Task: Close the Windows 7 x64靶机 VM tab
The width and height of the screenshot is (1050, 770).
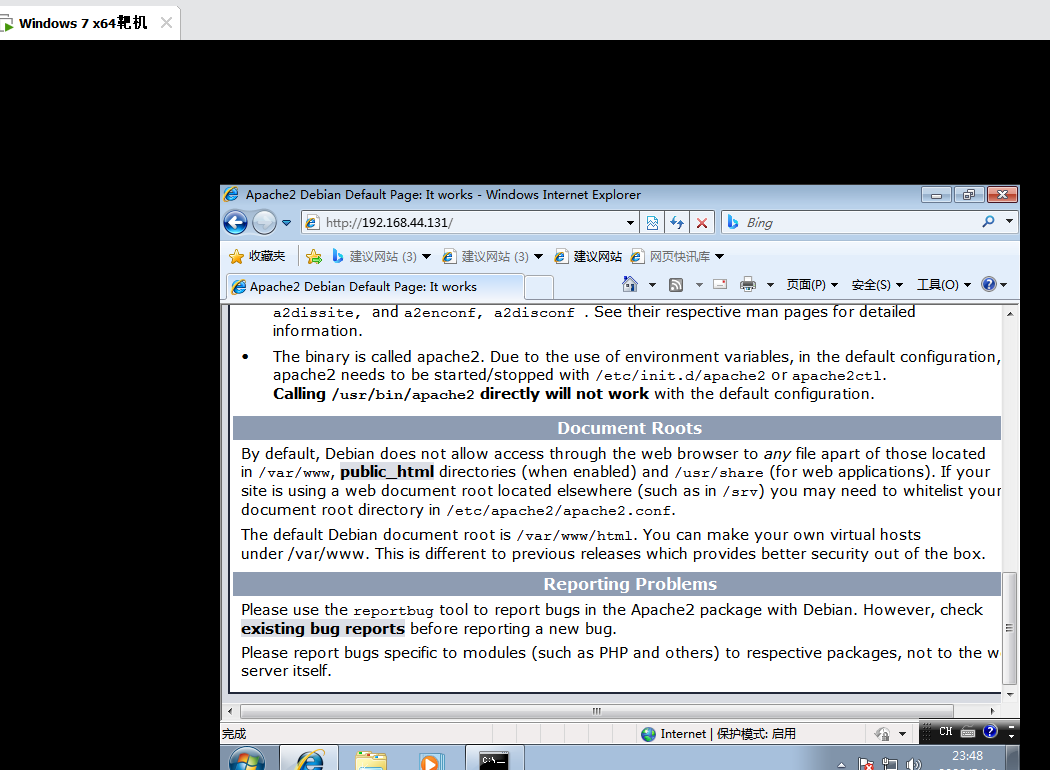Action: coord(166,23)
